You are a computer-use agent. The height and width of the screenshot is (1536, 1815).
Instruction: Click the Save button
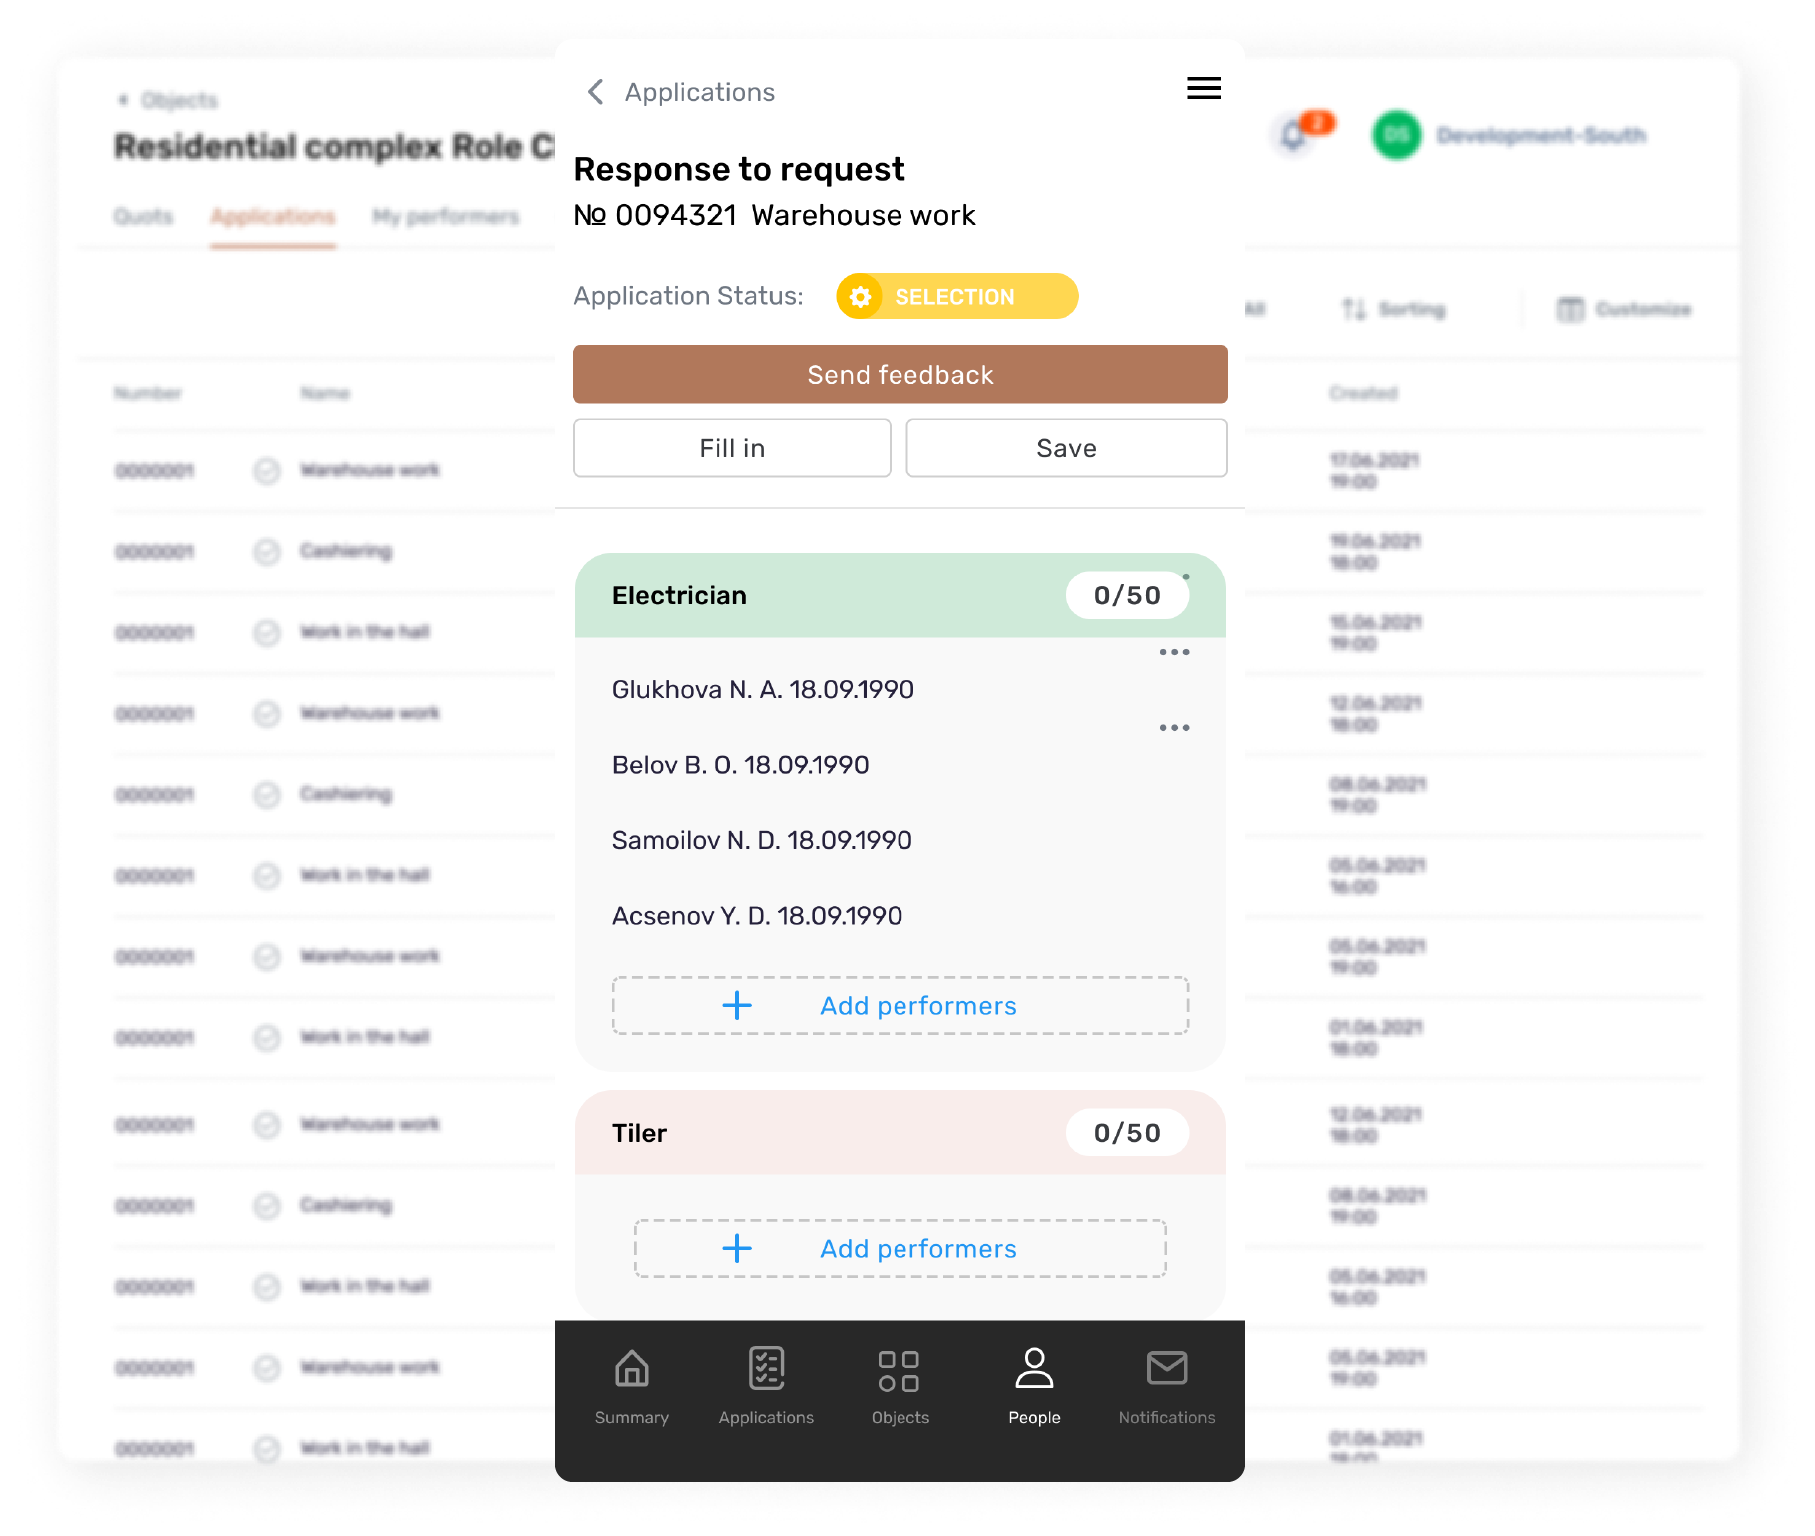click(x=1066, y=448)
